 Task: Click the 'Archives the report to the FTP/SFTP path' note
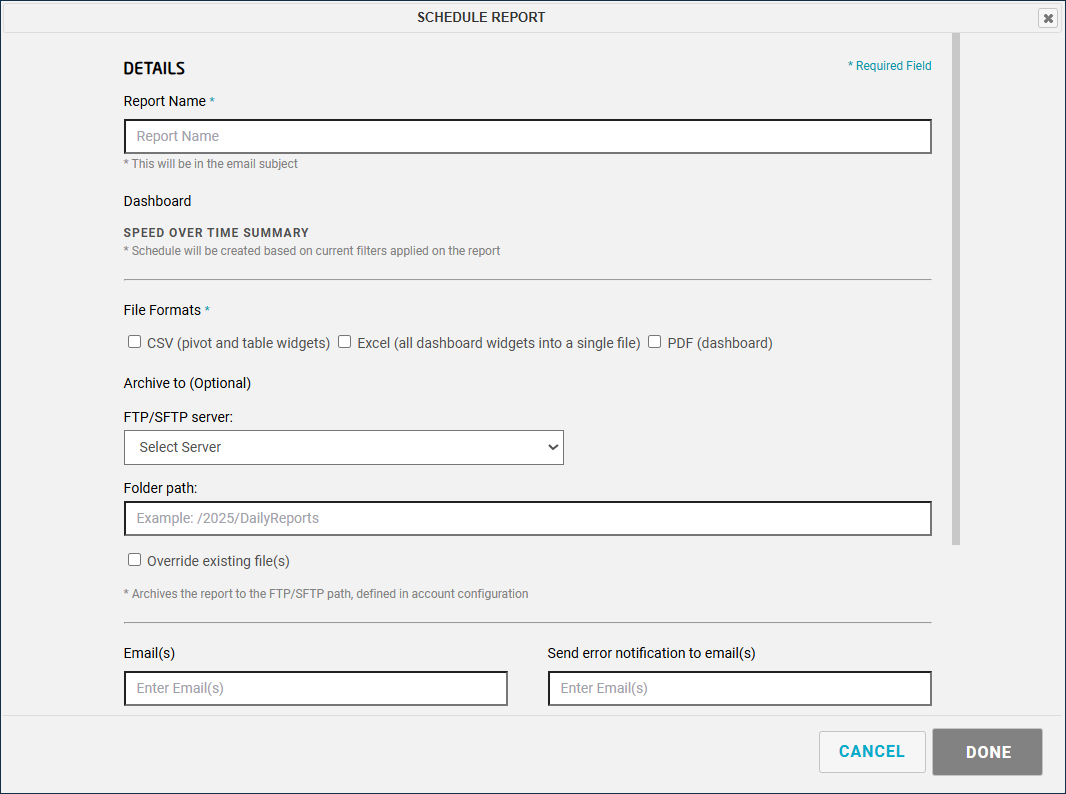[x=326, y=594]
